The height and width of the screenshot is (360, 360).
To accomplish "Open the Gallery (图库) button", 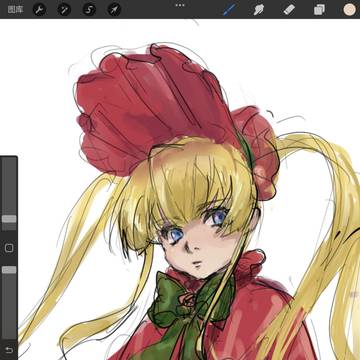I will point(15,9).
